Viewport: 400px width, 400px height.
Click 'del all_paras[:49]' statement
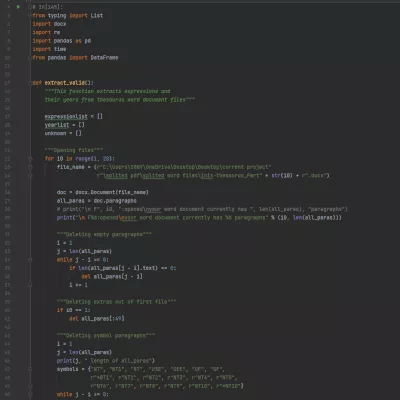[x=97, y=319]
